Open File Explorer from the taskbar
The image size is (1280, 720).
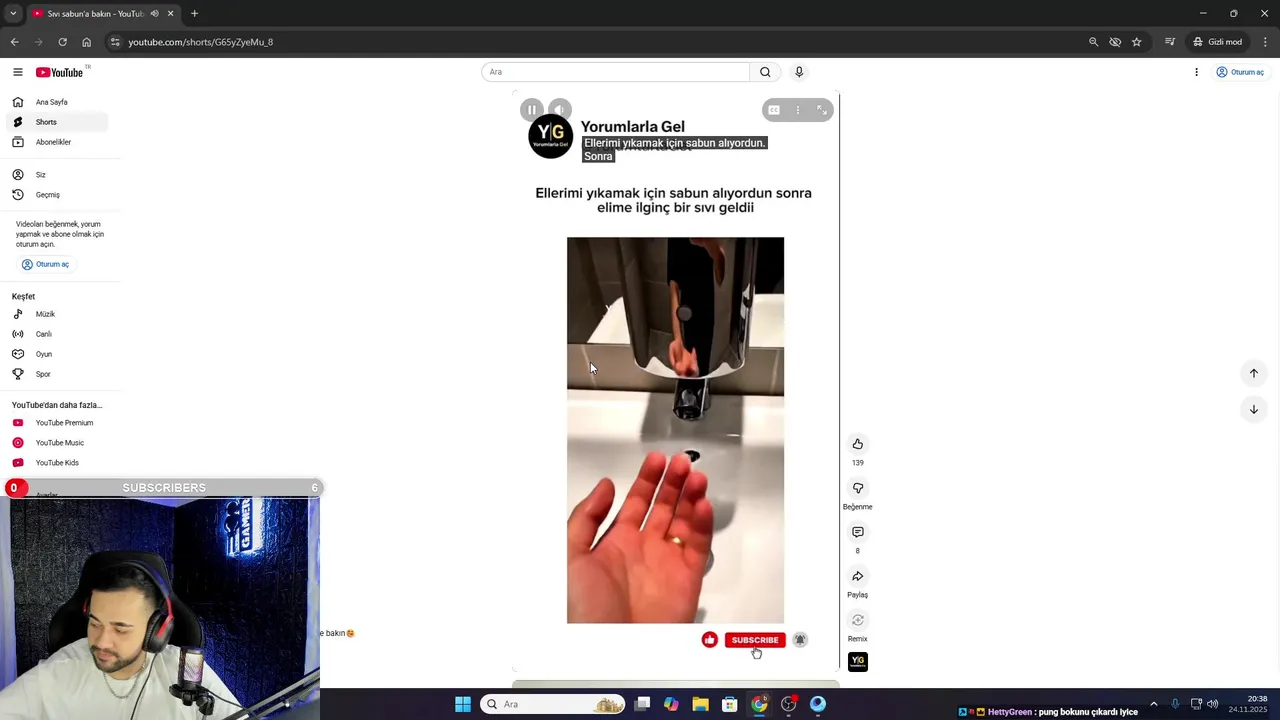[x=700, y=704]
